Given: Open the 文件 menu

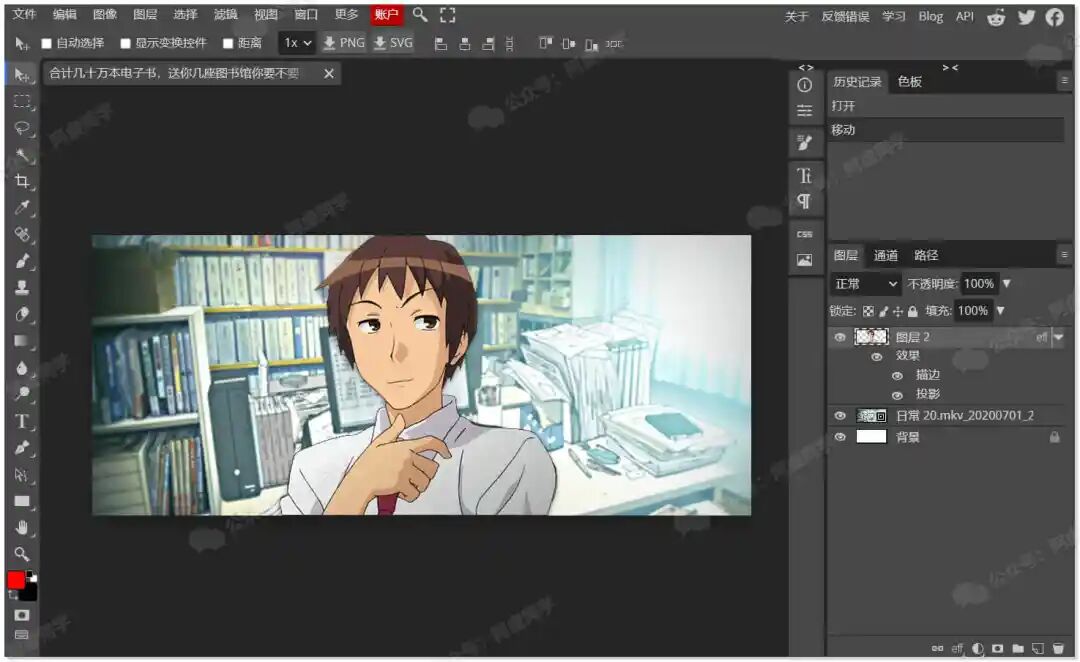Looking at the screenshot, I should (x=24, y=14).
